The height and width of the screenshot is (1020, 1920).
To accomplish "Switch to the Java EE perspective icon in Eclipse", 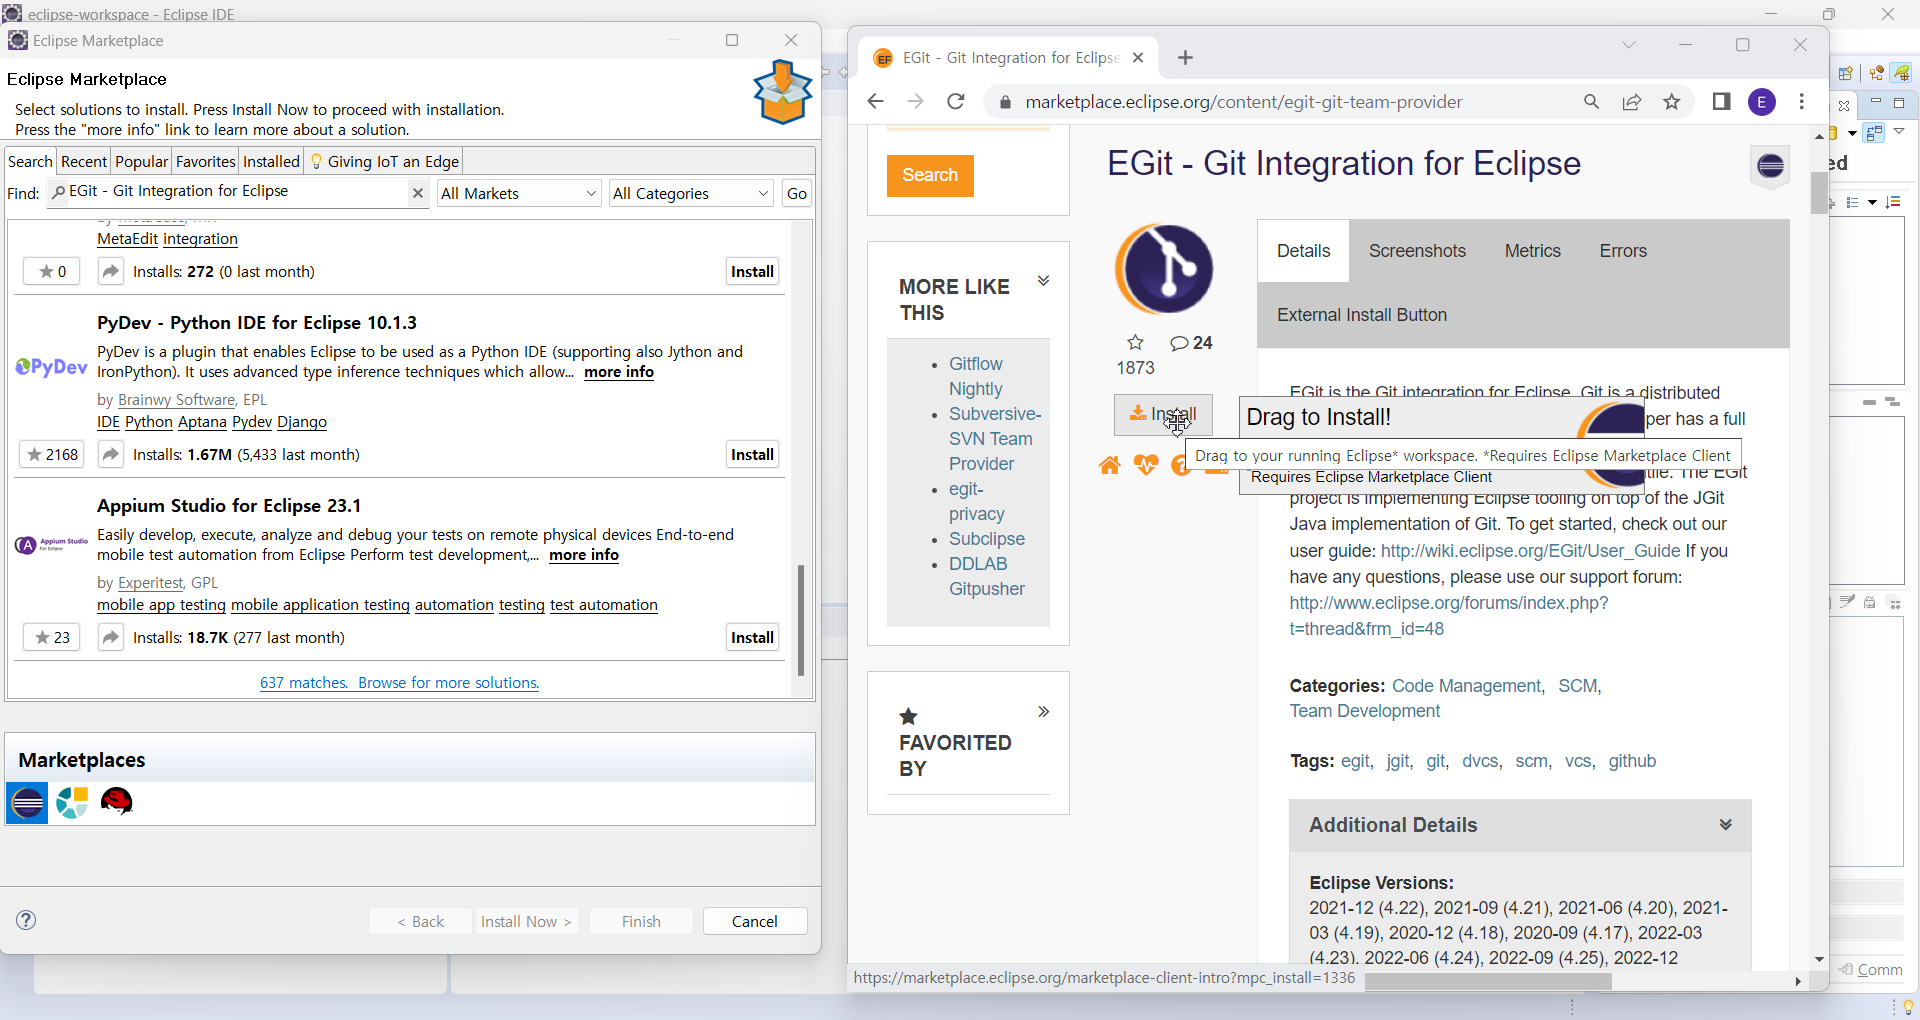I will pos(1876,73).
